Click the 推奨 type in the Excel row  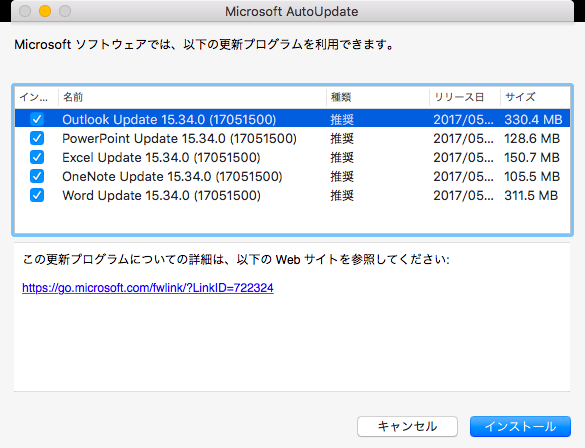pyautogui.click(x=342, y=157)
